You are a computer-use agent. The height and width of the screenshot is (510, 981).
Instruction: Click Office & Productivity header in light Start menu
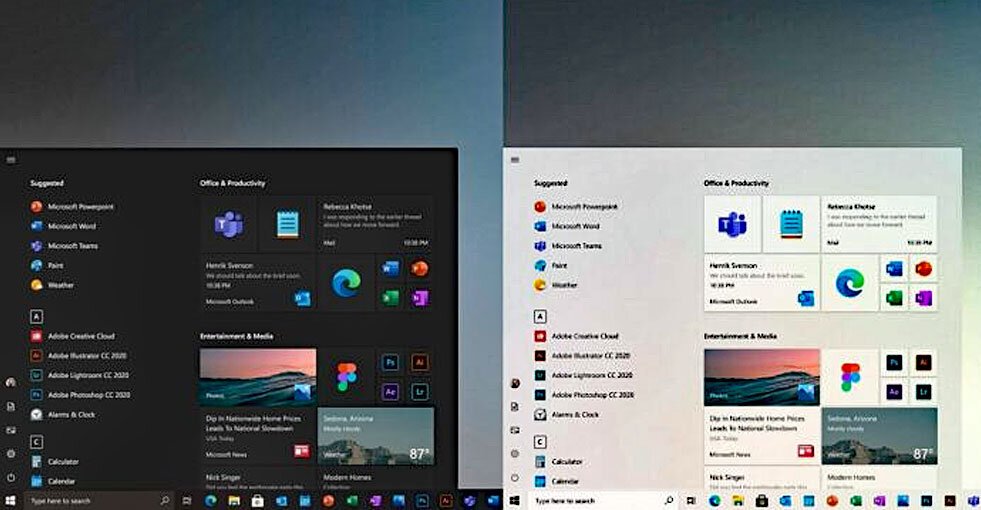click(x=736, y=183)
